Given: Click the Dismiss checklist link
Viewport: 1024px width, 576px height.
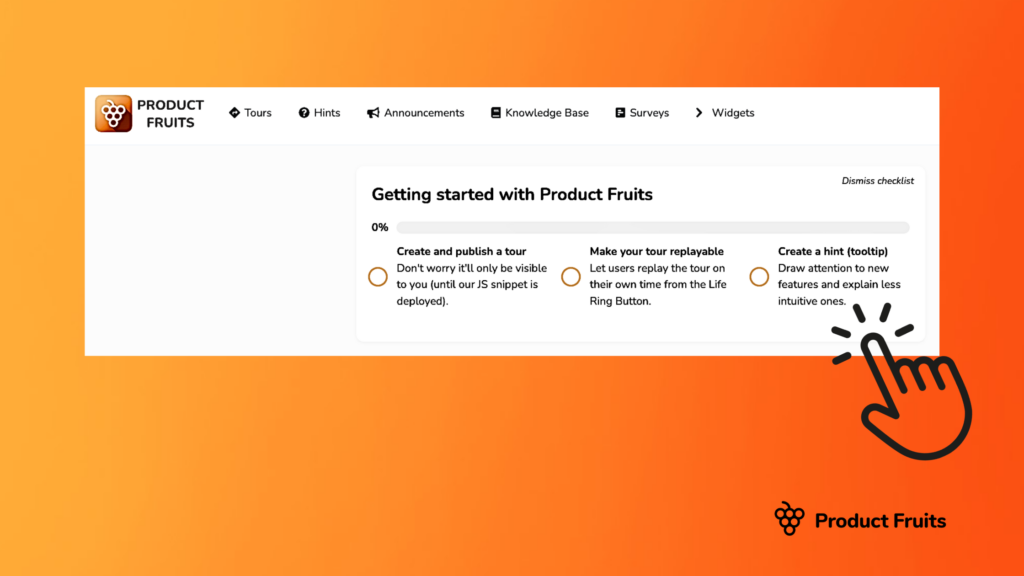Looking at the screenshot, I should tap(878, 181).
